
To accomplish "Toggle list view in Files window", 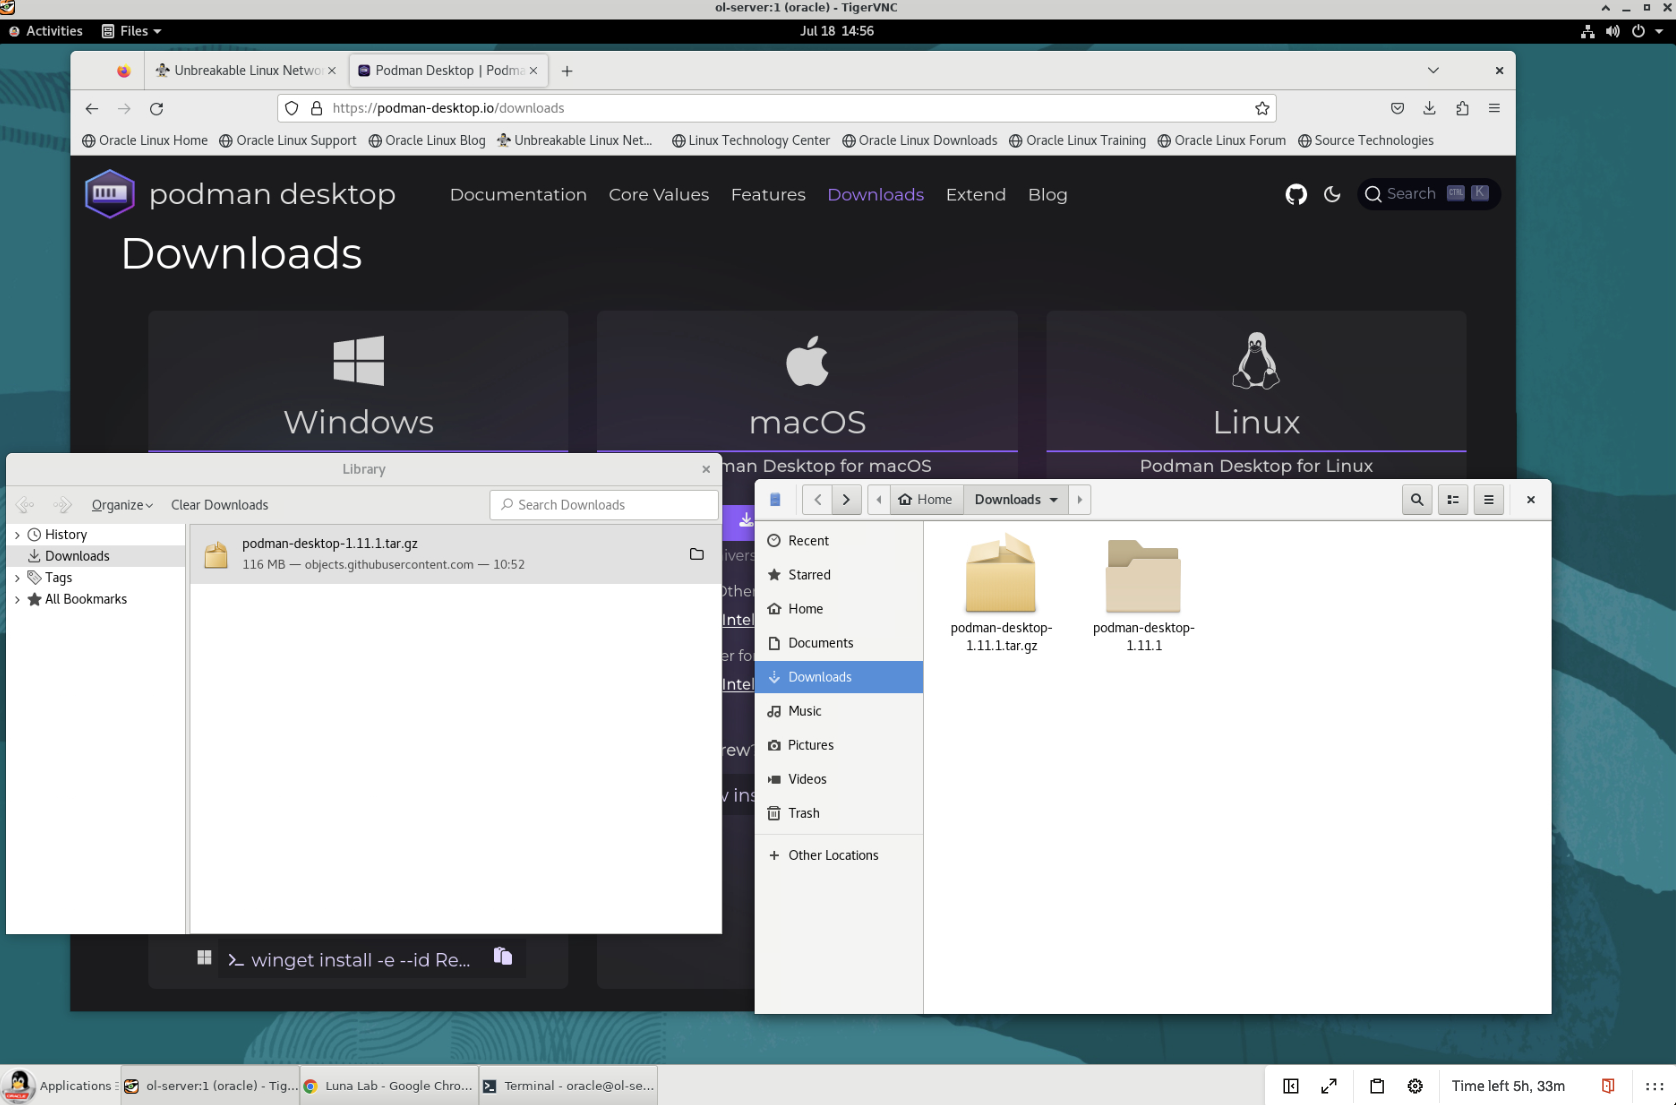I will 1453,500.
